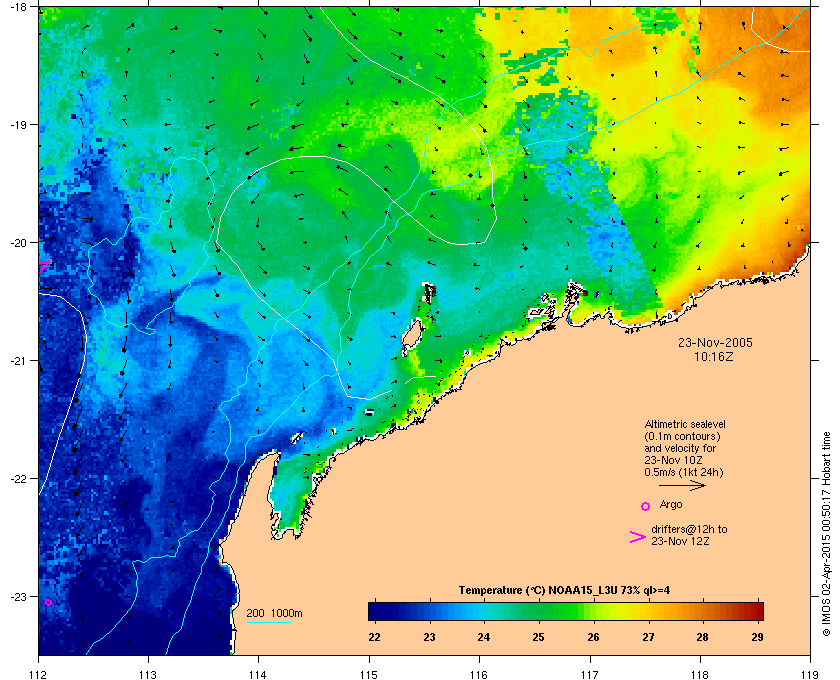Click the dark blue 22 degree end of colorbar
840x680 pixels.
tap(374, 611)
